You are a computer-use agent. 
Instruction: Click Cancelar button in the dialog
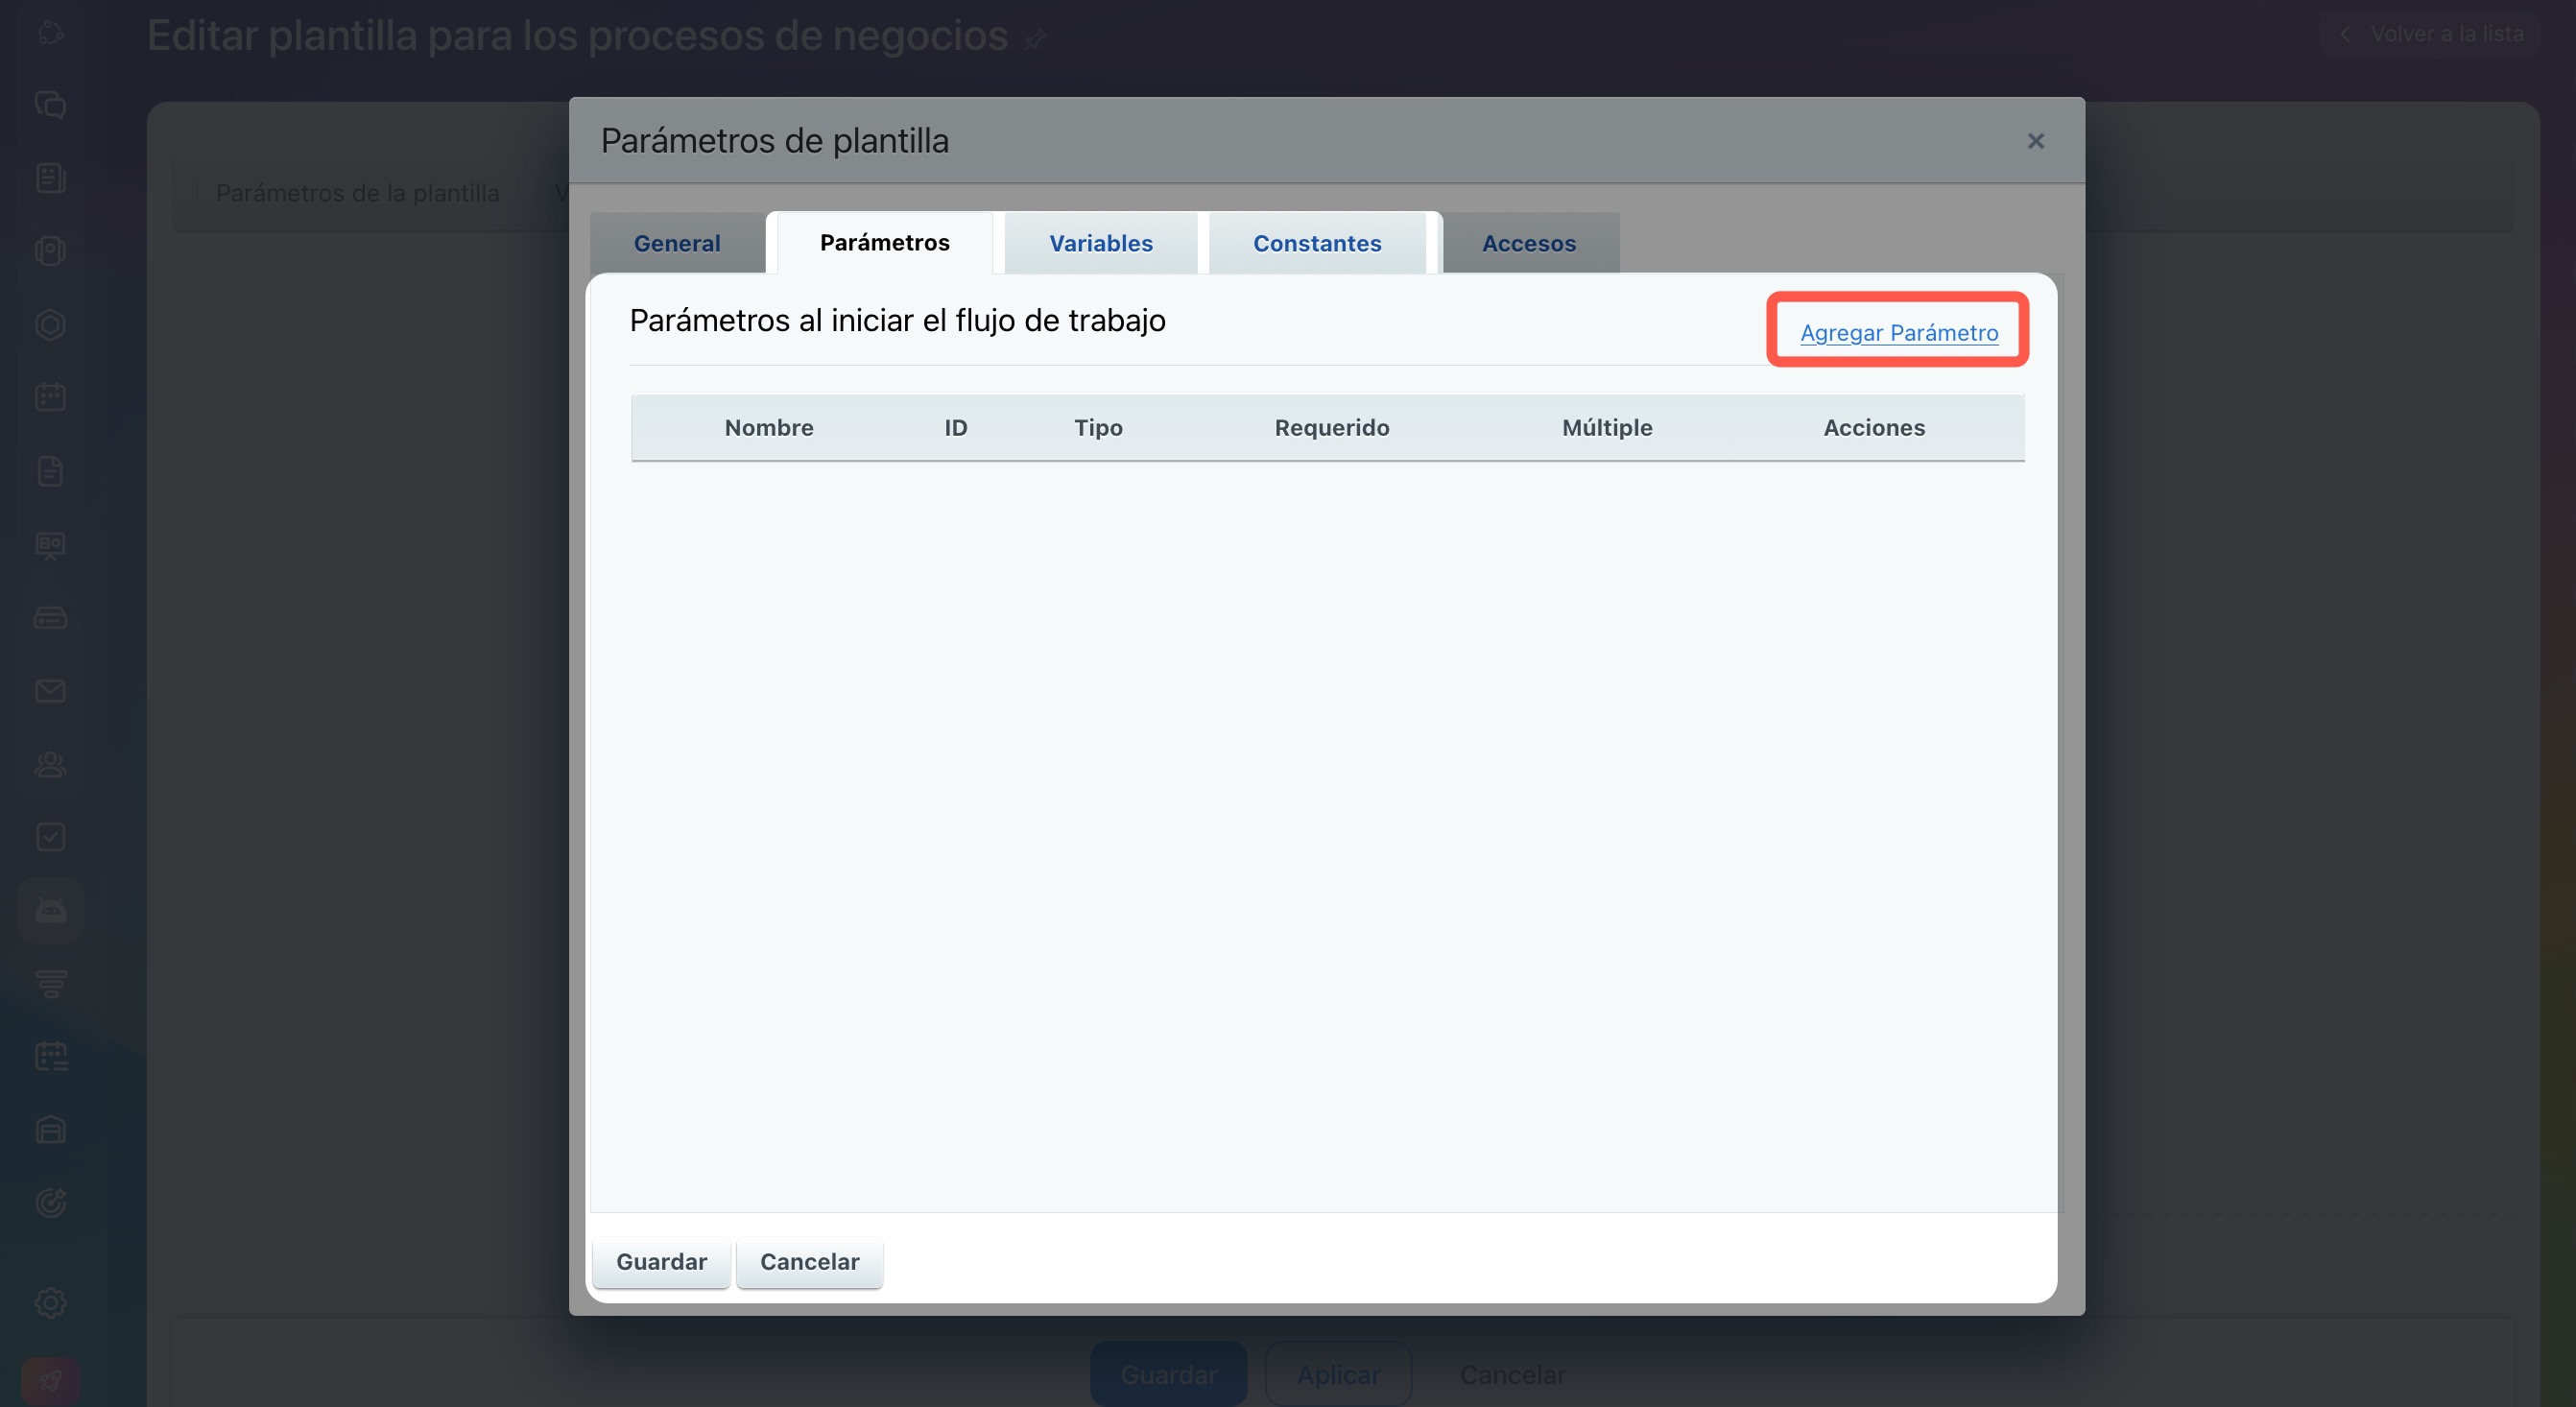coord(809,1262)
